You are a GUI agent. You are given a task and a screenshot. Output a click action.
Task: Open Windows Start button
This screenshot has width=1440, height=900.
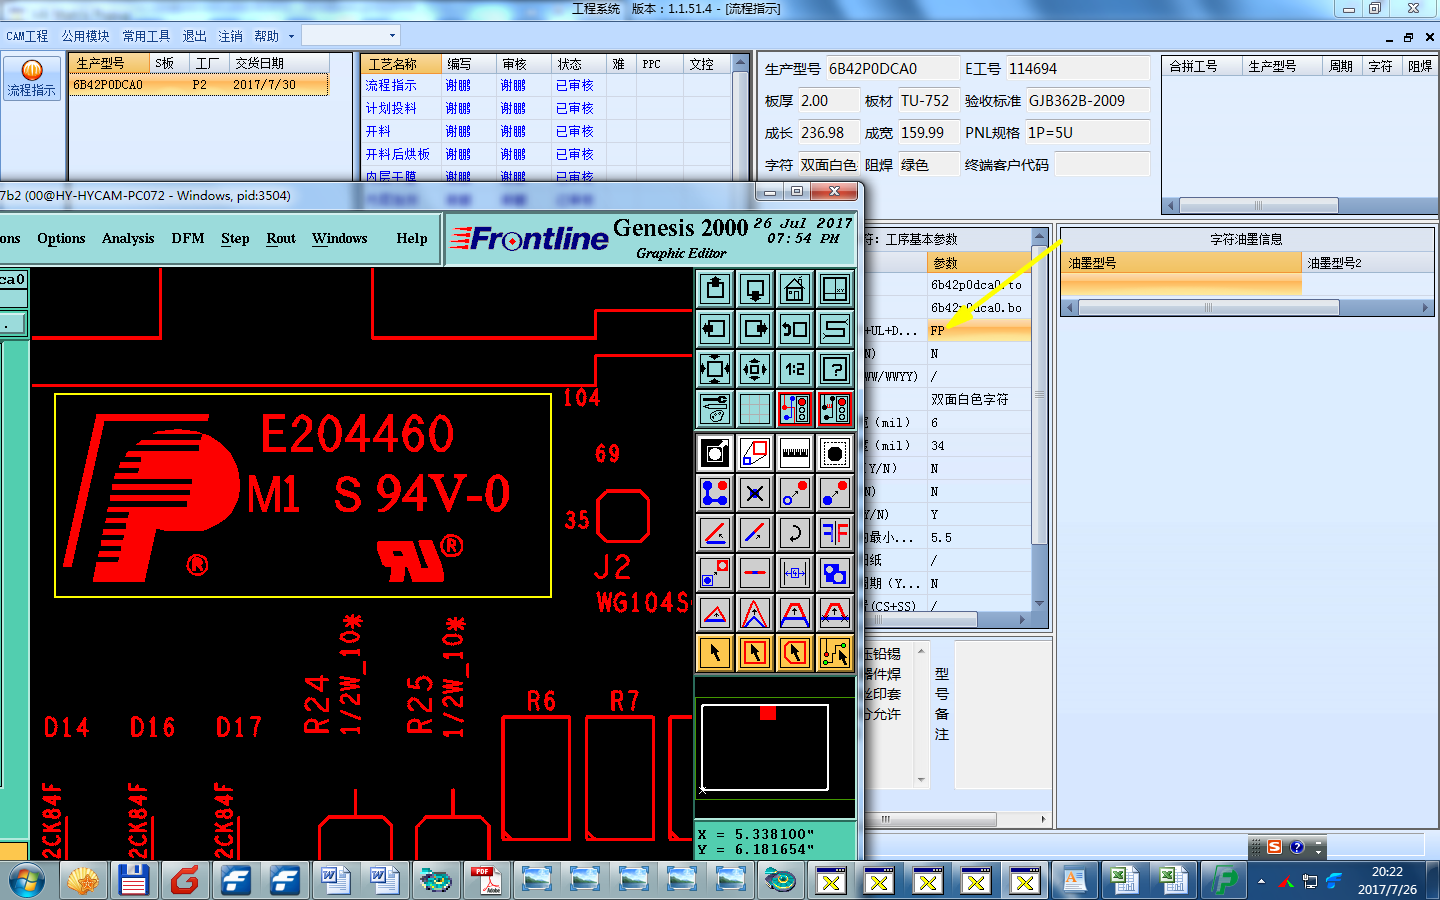pos(27,881)
